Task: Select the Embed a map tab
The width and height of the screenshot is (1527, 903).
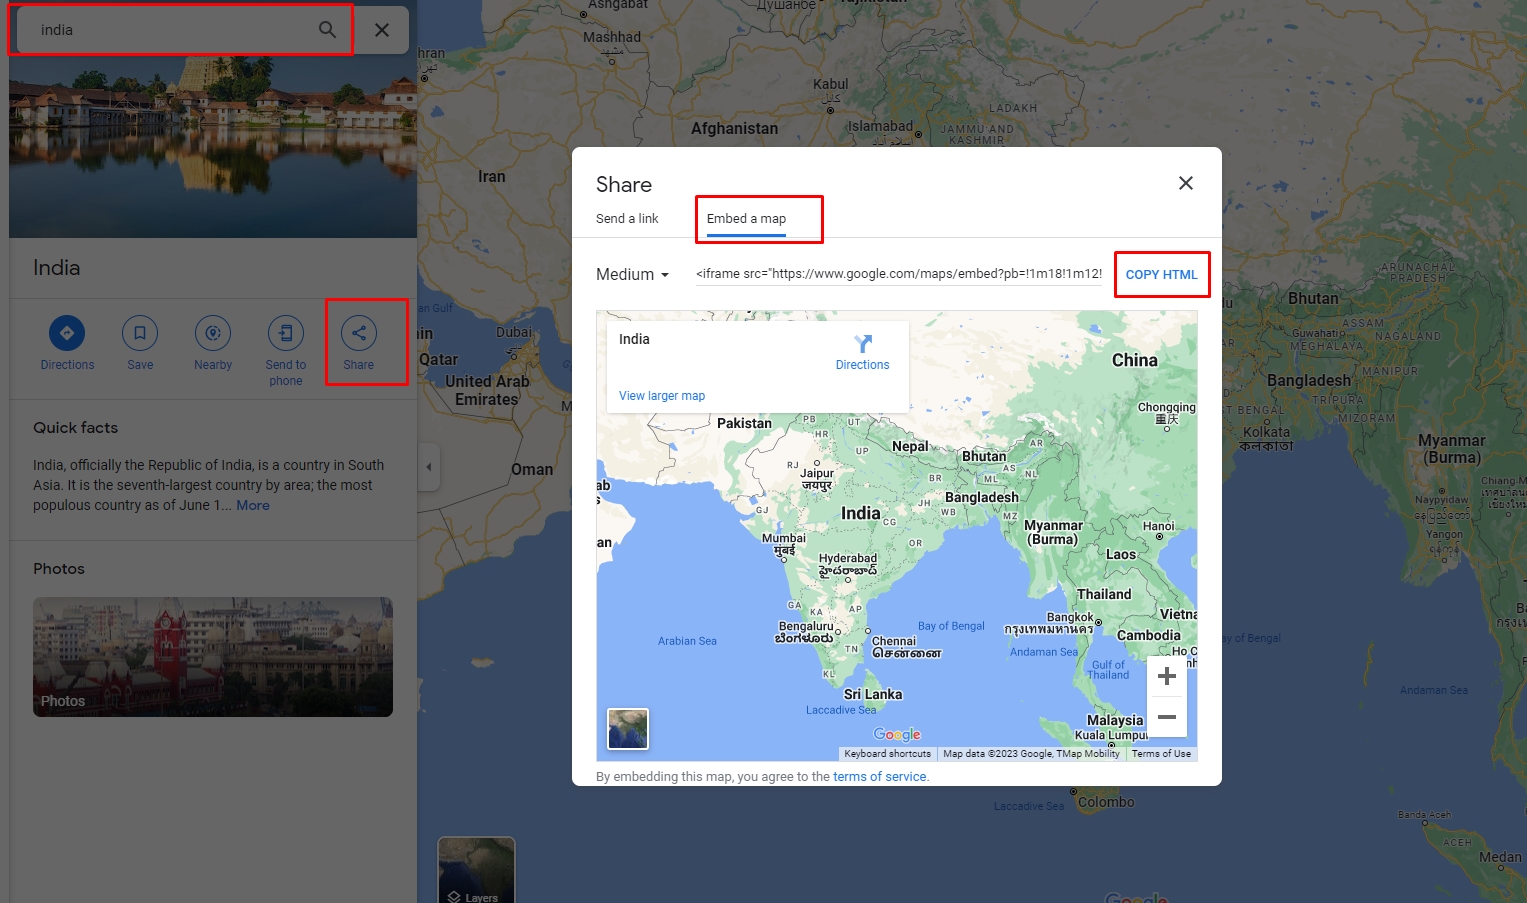Action: (x=746, y=218)
